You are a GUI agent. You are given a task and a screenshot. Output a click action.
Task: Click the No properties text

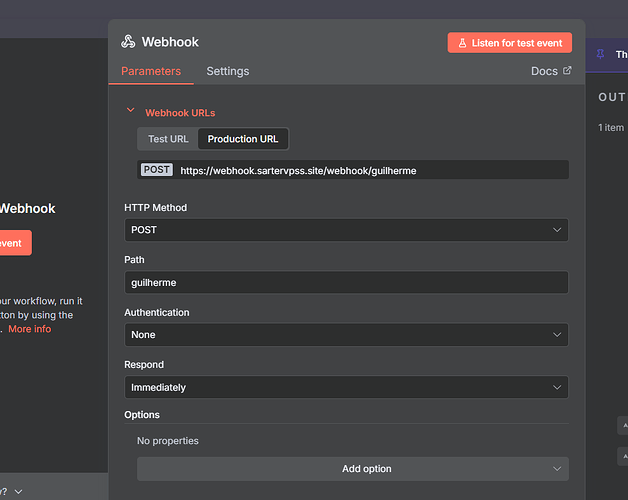pos(168,441)
